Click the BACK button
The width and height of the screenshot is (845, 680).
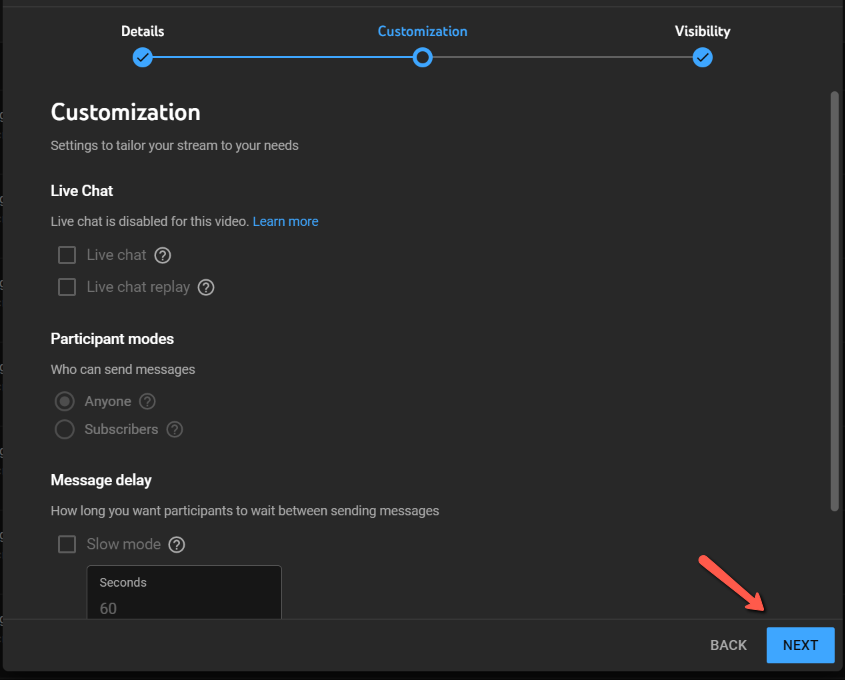(729, 645)
